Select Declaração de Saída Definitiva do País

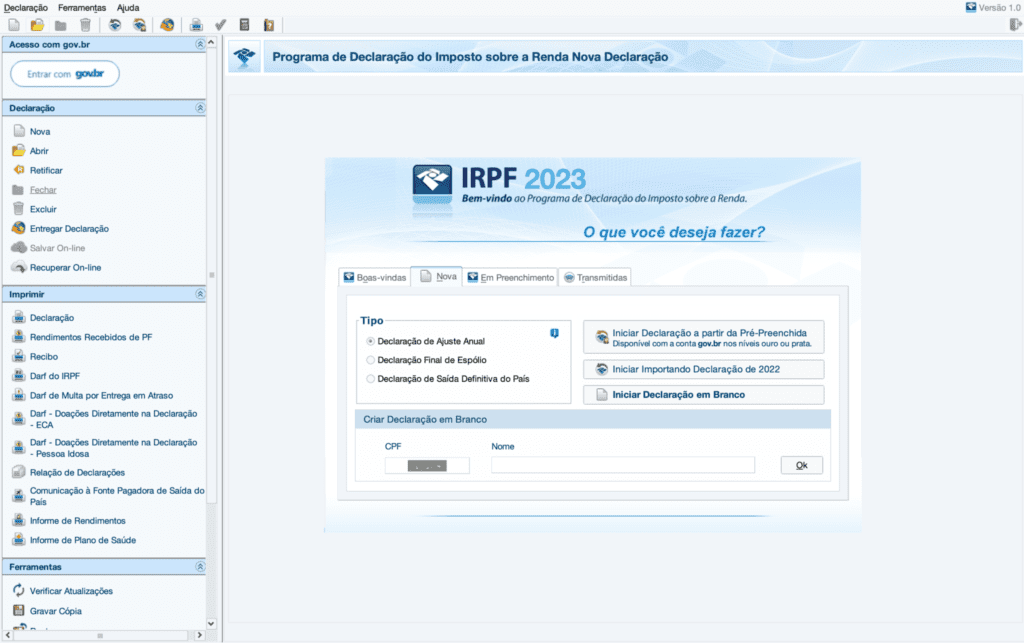point(370,379)
